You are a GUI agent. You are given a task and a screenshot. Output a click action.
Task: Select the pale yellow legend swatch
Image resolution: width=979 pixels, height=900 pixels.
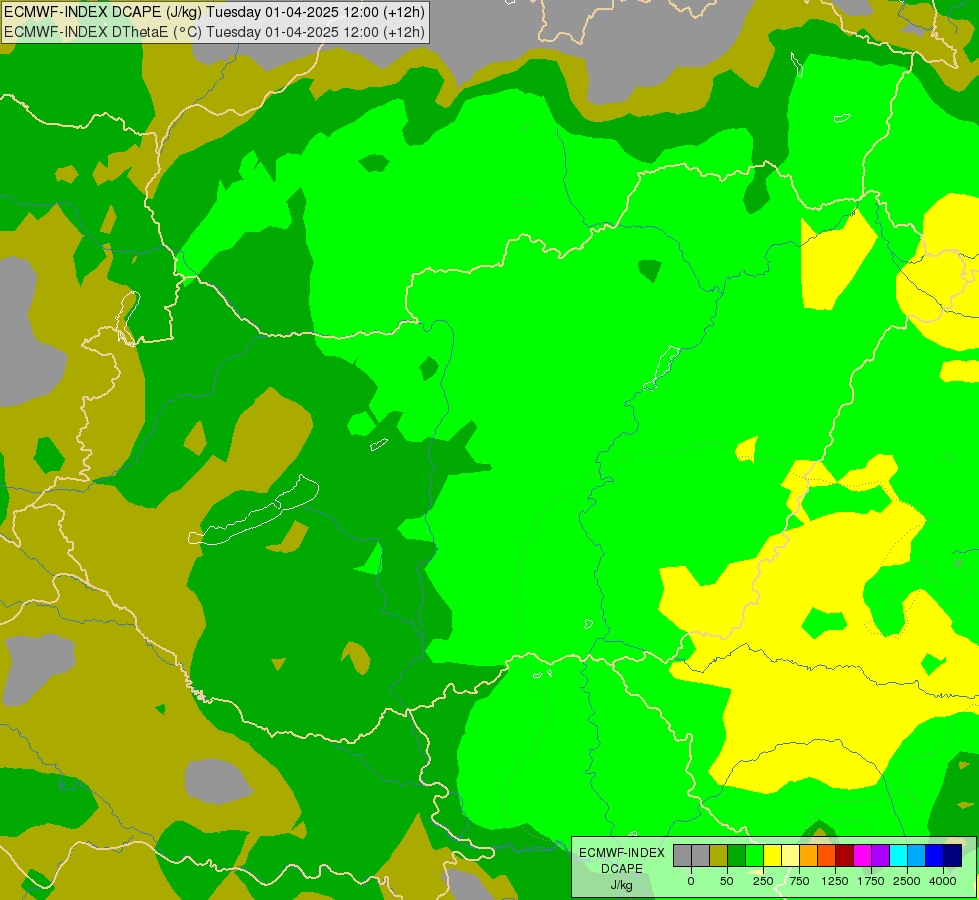tap(790, 855)
